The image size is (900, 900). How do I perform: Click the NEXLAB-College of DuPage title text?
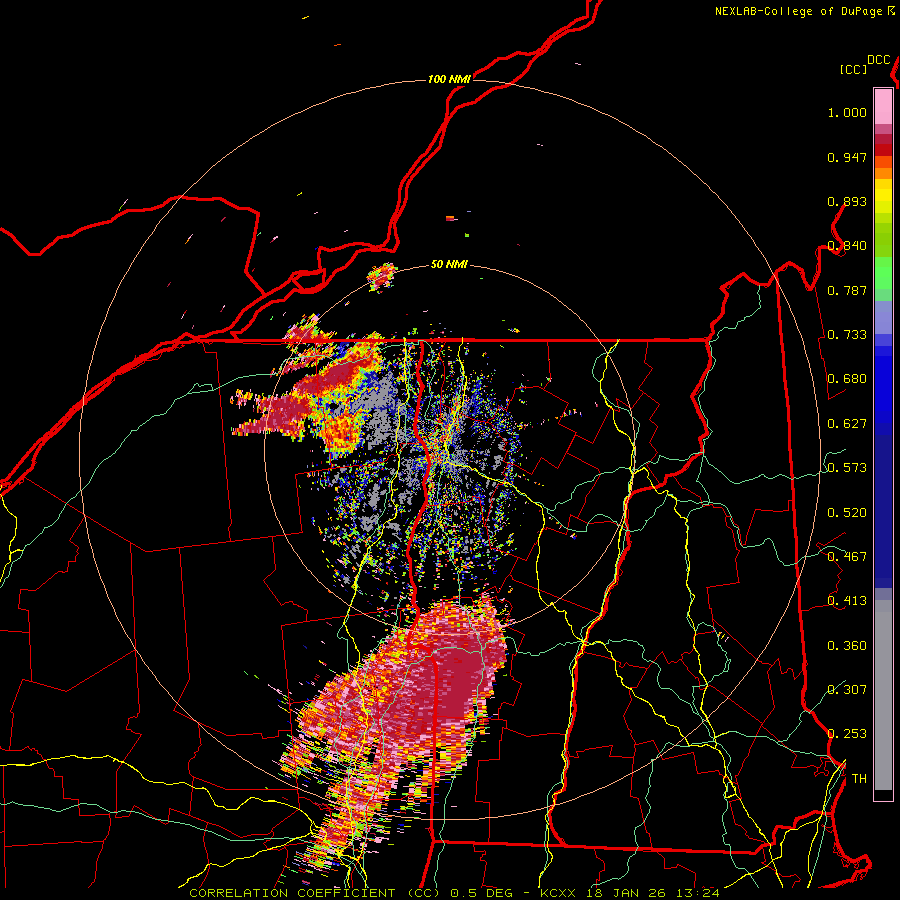pos(798,11)
